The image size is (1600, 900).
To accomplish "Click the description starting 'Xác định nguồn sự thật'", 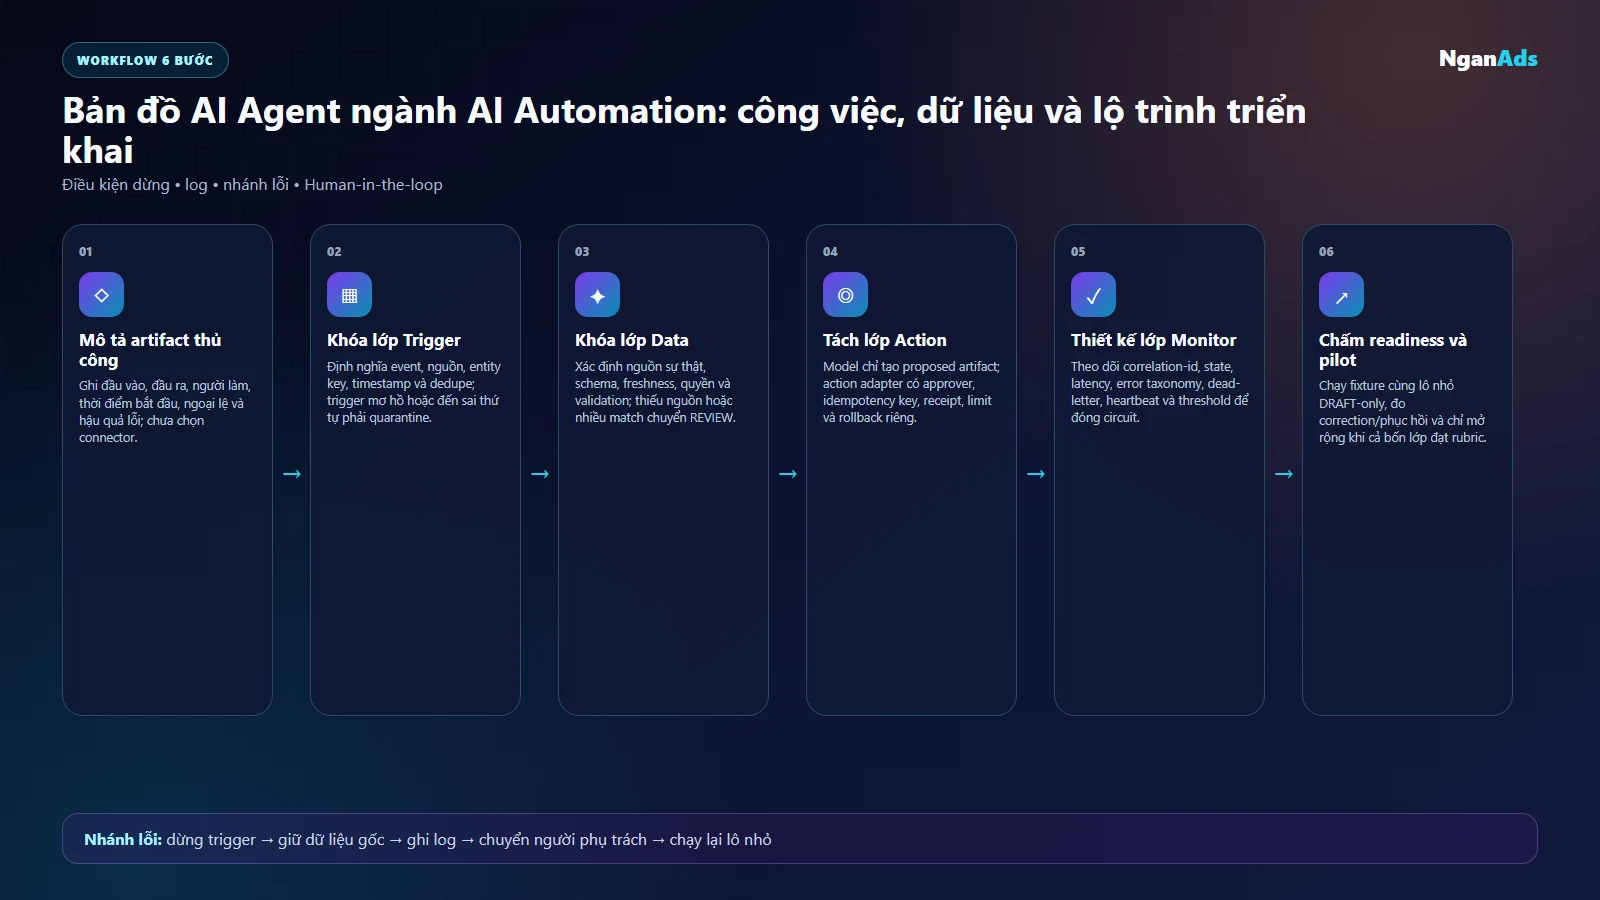I will [x=655, y=392].
